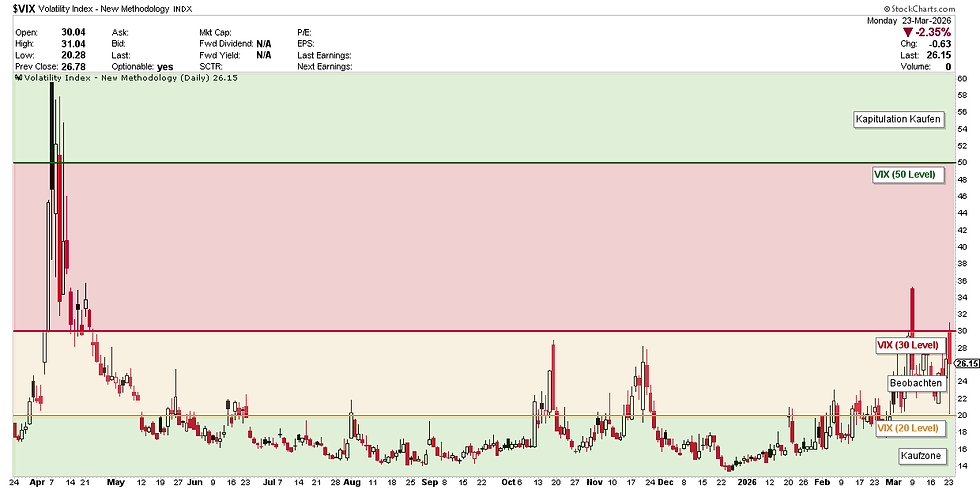Click the 'P/E:' label
This screenshot has height=489, width=980.
pyautogui.click(x=306, y=33)
